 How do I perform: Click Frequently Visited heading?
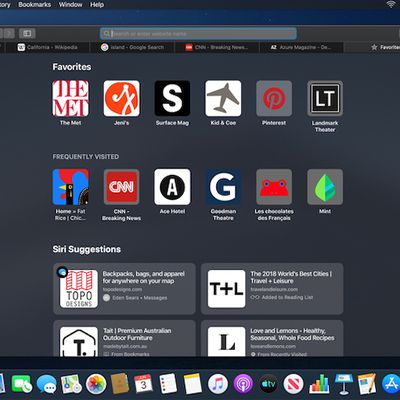[x=86, y=156]
